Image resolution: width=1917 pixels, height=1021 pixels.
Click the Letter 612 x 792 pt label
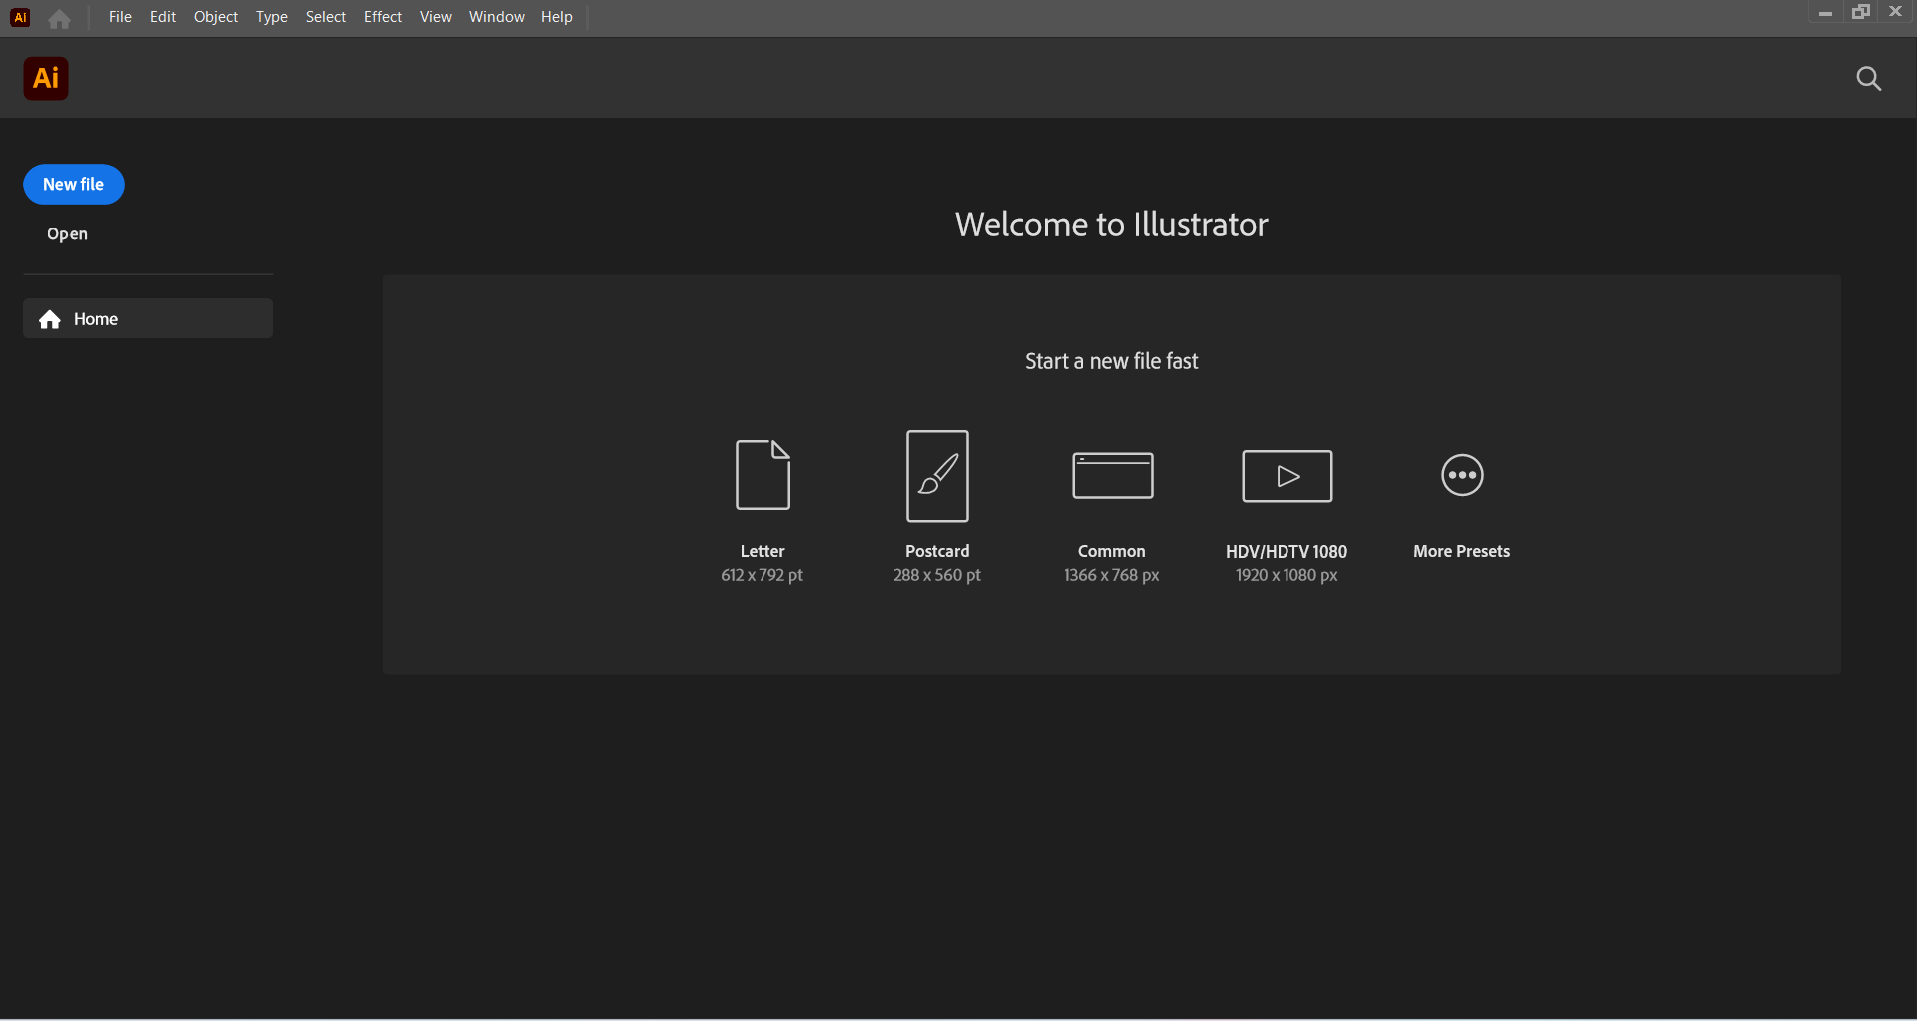762,562
